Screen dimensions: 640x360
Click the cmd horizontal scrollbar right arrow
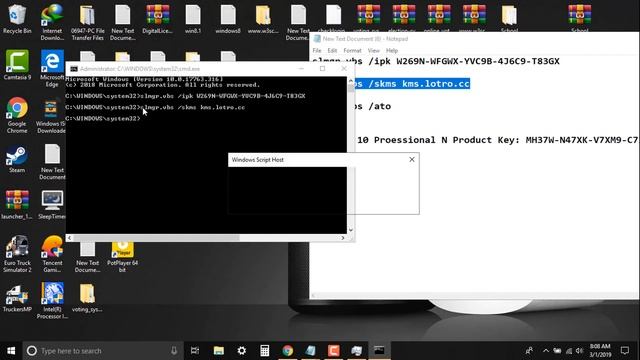[x=343, y=238]
